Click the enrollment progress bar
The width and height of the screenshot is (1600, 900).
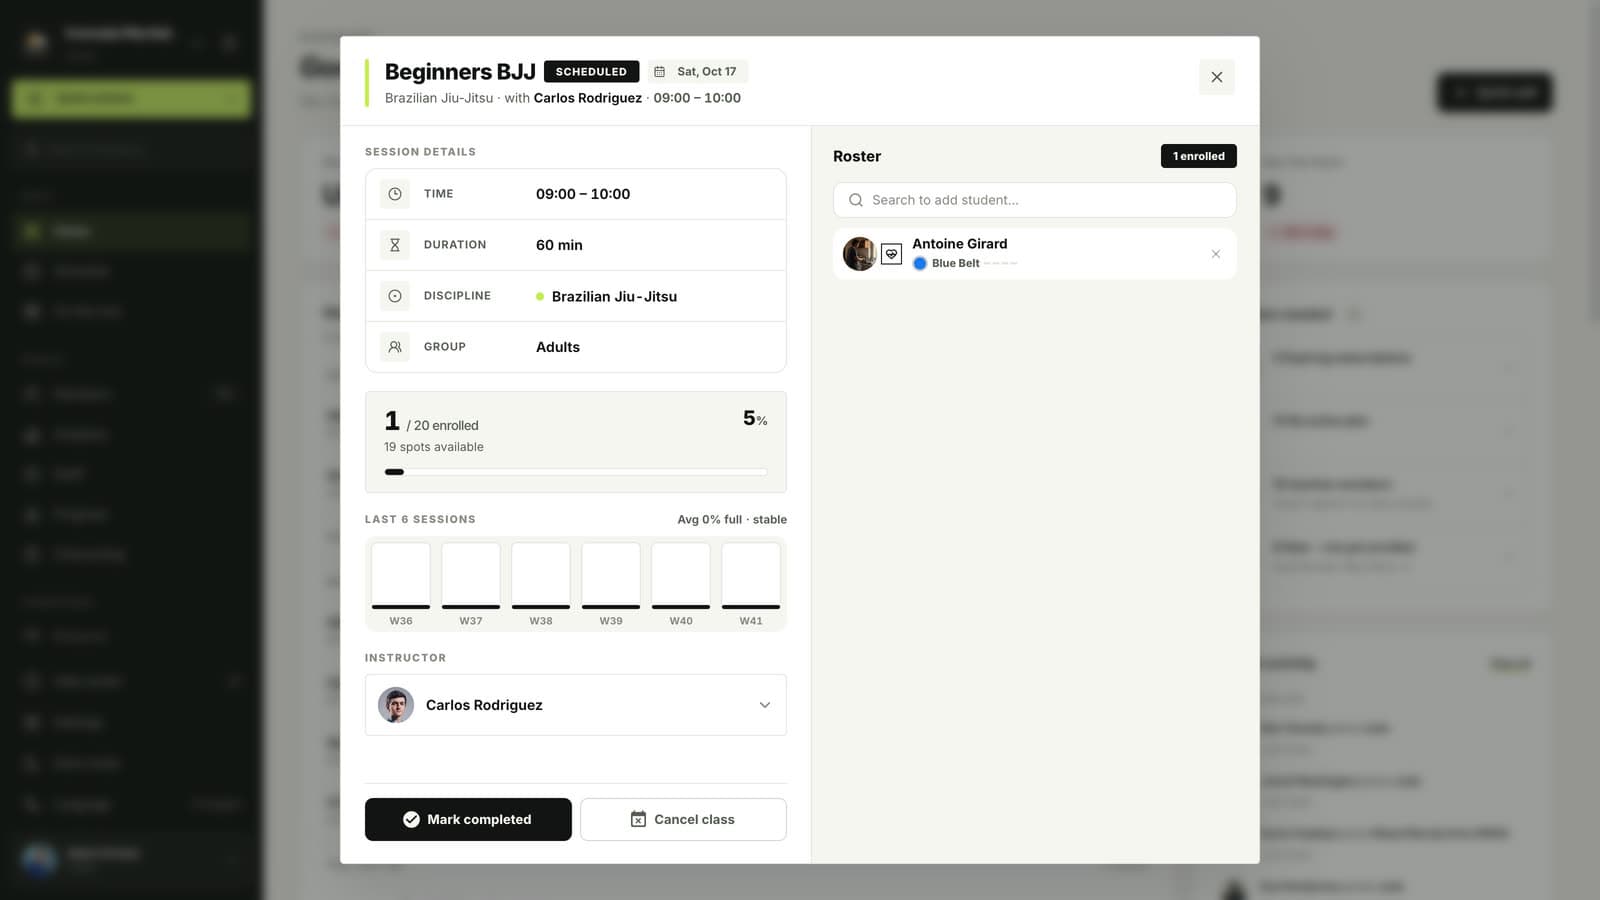pos(576,472)
